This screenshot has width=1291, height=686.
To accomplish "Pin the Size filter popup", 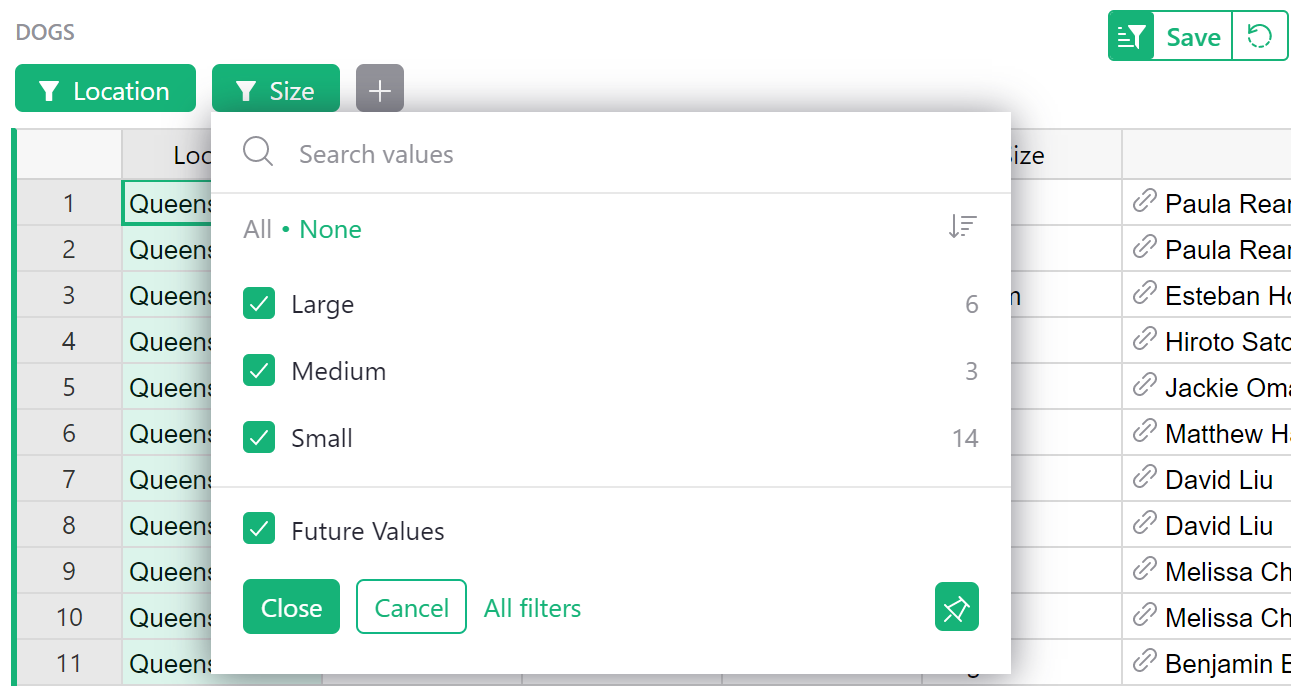I will (x=956, y=606).
